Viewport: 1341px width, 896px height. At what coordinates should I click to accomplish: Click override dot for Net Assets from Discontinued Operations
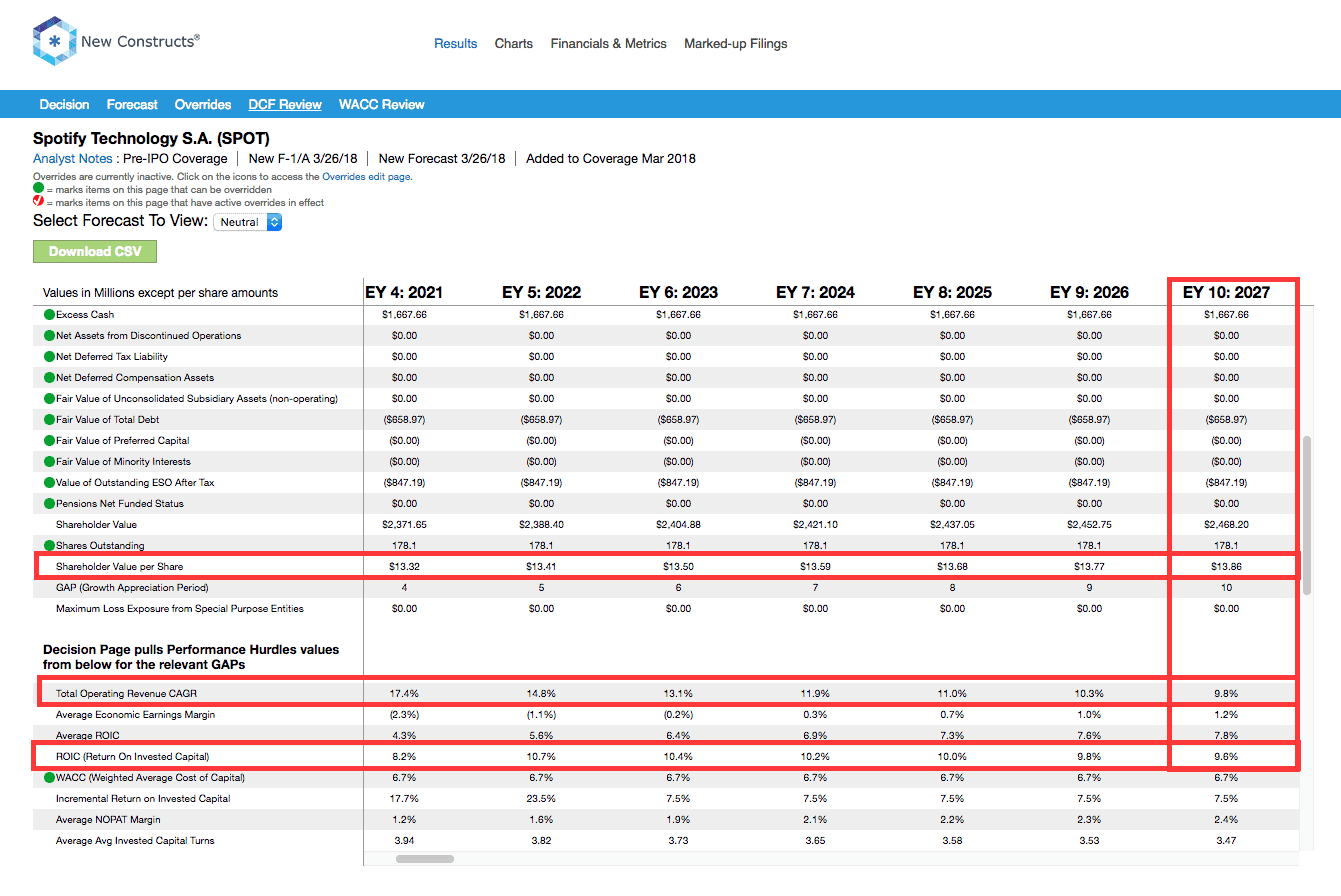tap(49, 336)
